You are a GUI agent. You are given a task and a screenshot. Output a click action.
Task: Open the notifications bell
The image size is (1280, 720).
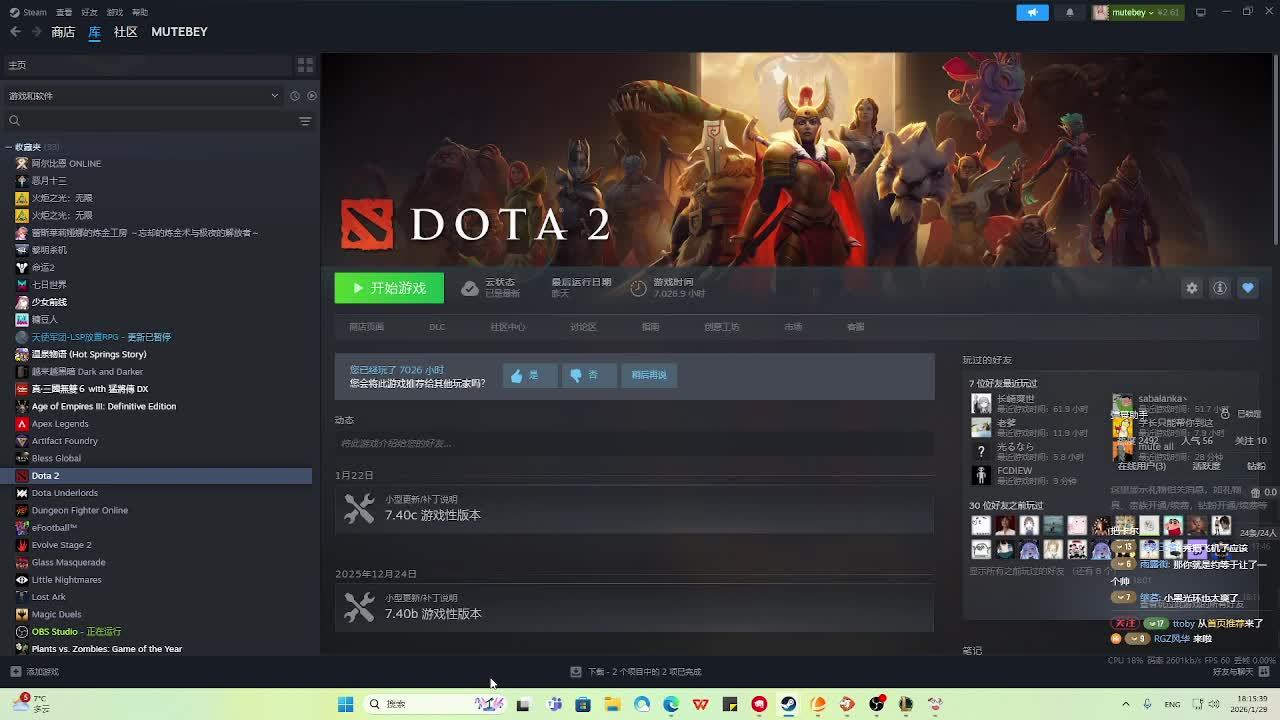click(x=1069, y=12)
